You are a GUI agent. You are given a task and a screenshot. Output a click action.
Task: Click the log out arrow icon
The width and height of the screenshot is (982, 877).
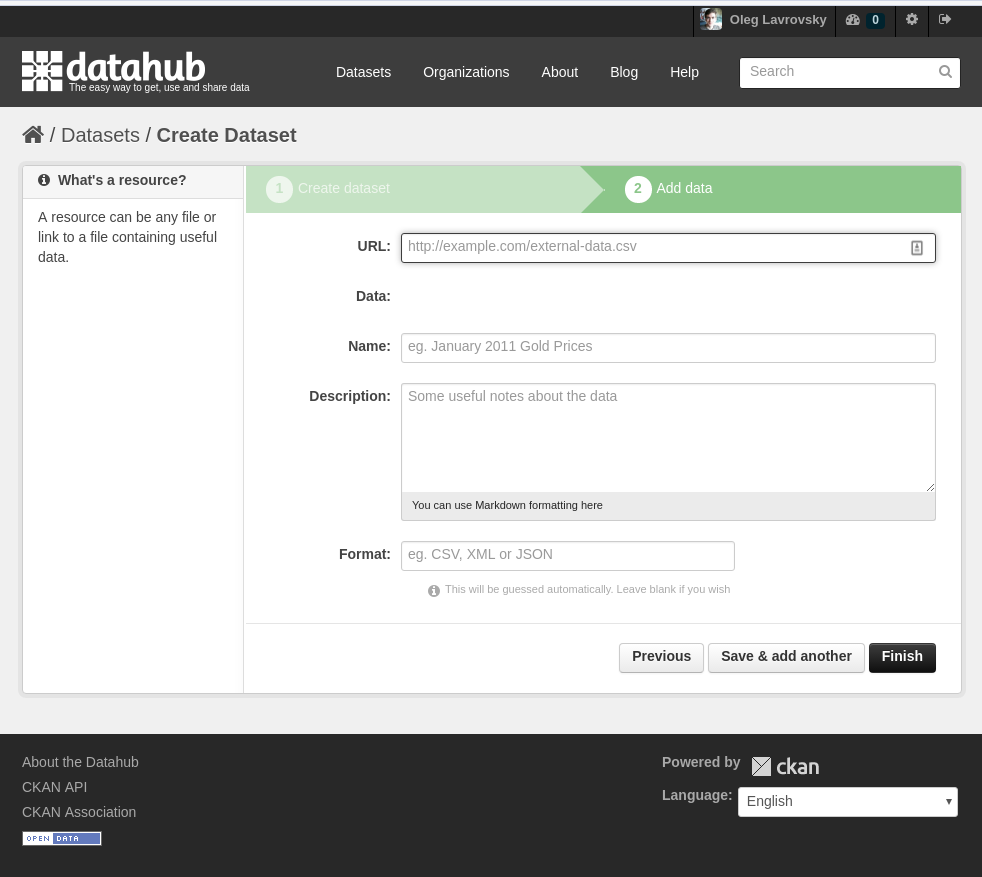945,19
